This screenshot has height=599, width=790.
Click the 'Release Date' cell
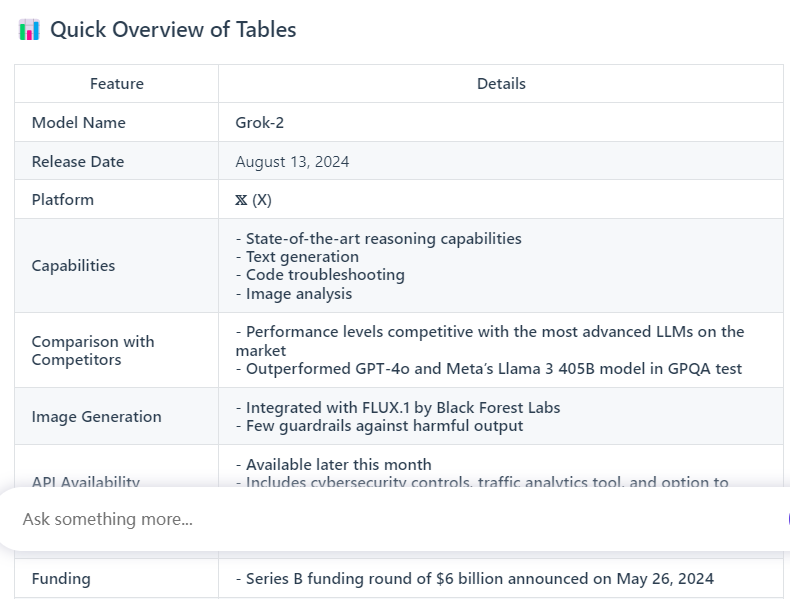pos(116,161)
